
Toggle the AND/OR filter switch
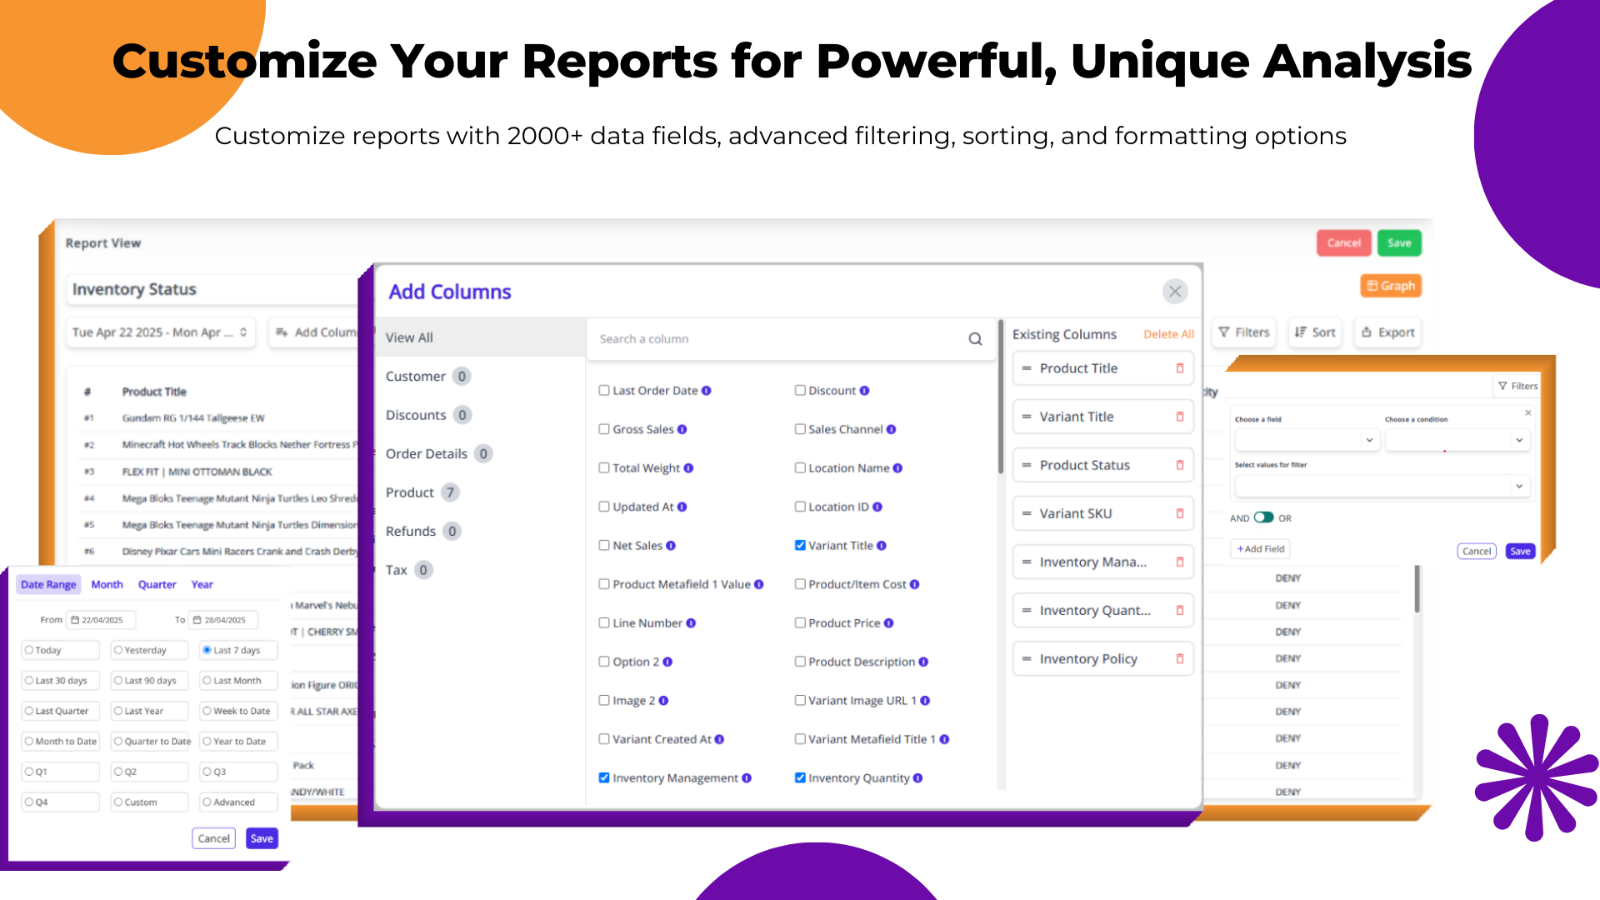[x=1264, y=518]
